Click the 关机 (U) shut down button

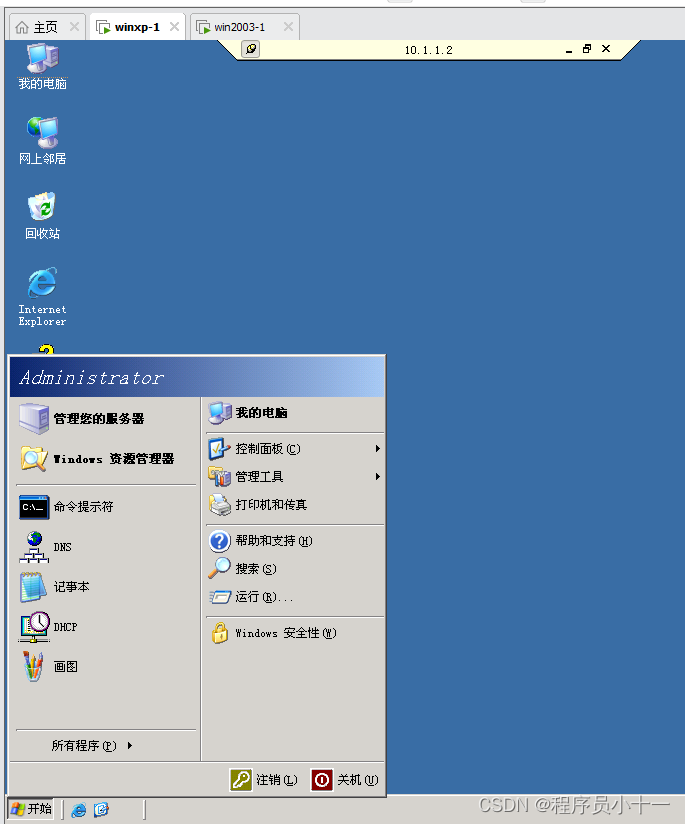[x=345, y=780]
